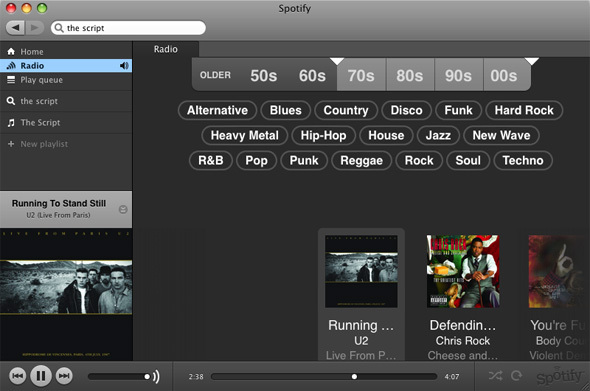Select the Rock genre
The height and width of the screenshot is (391, 590).
pyautogui.click(x=419, y=161)
